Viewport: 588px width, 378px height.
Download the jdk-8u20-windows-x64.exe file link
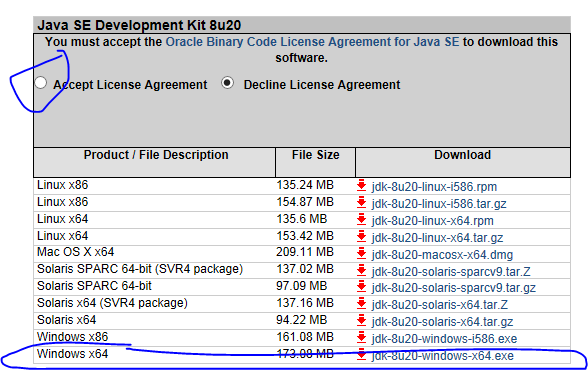tap(442, 356)
